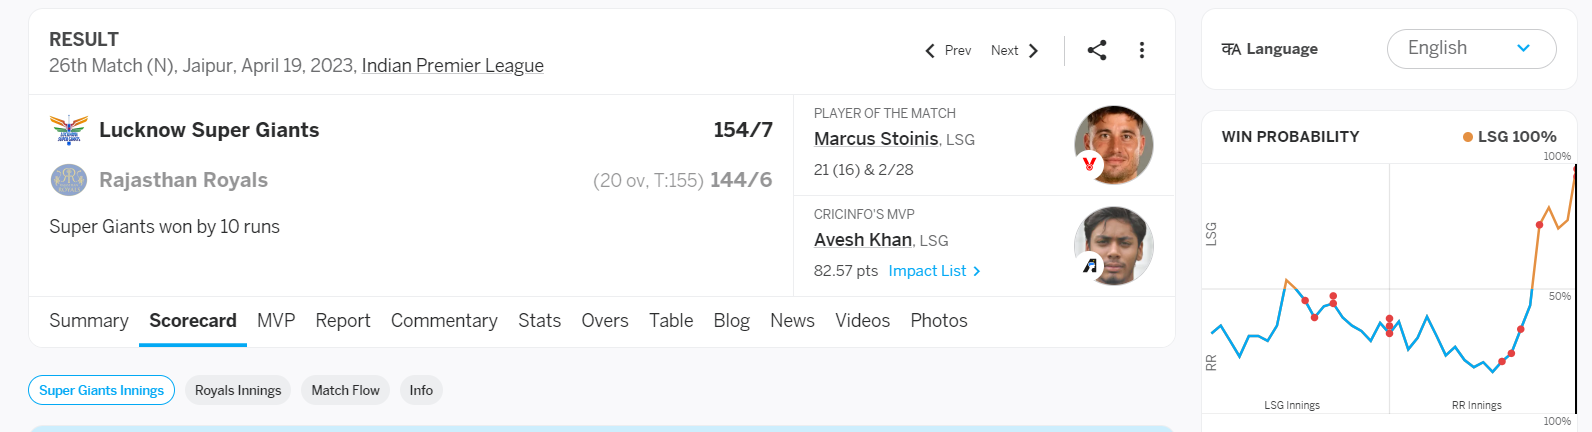
Task: Open Marcus Stoinis player profile link
Action: (x=876, y=139)
